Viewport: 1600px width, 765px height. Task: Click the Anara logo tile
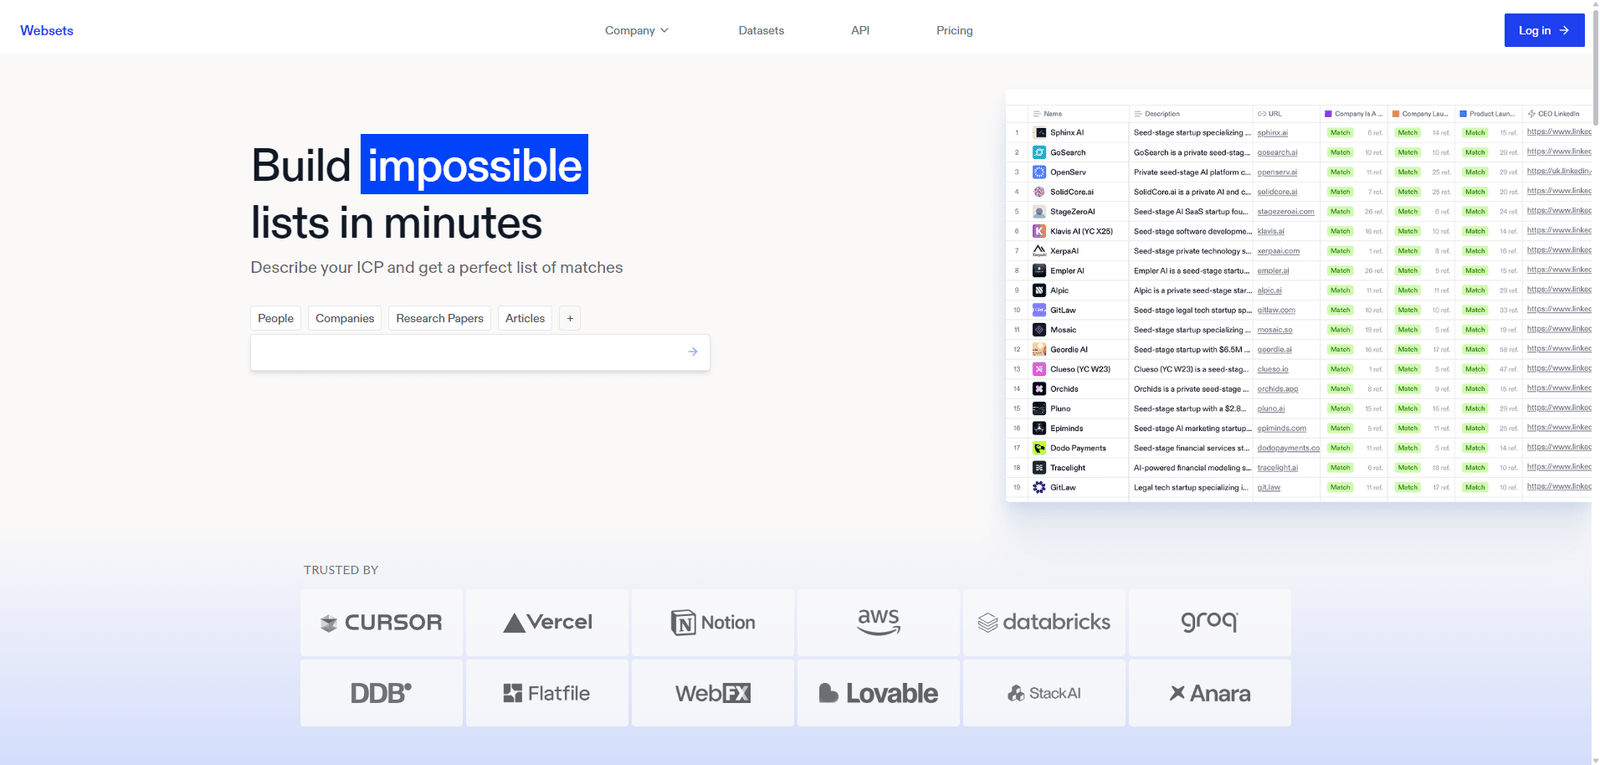[x=1210, y=693]
